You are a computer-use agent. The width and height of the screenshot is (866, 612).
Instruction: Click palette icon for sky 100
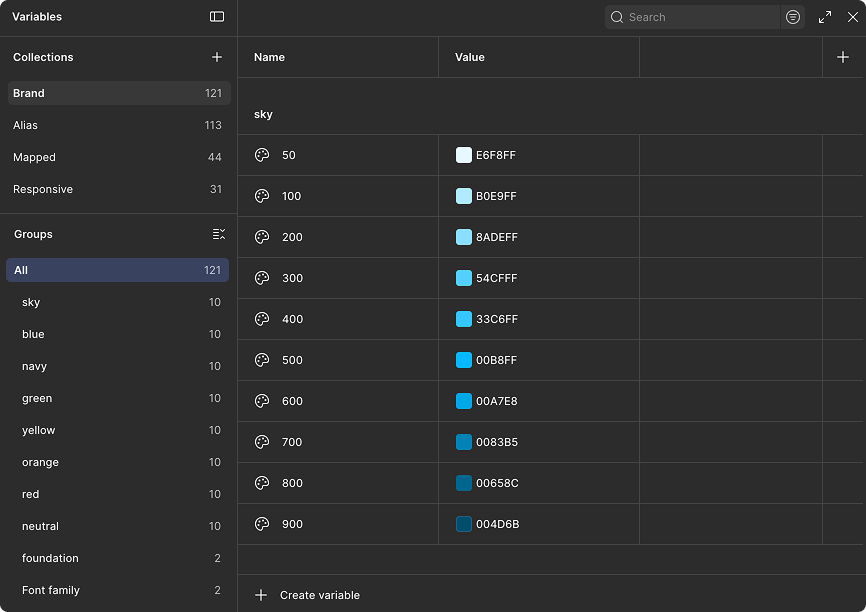coord(262,196)
